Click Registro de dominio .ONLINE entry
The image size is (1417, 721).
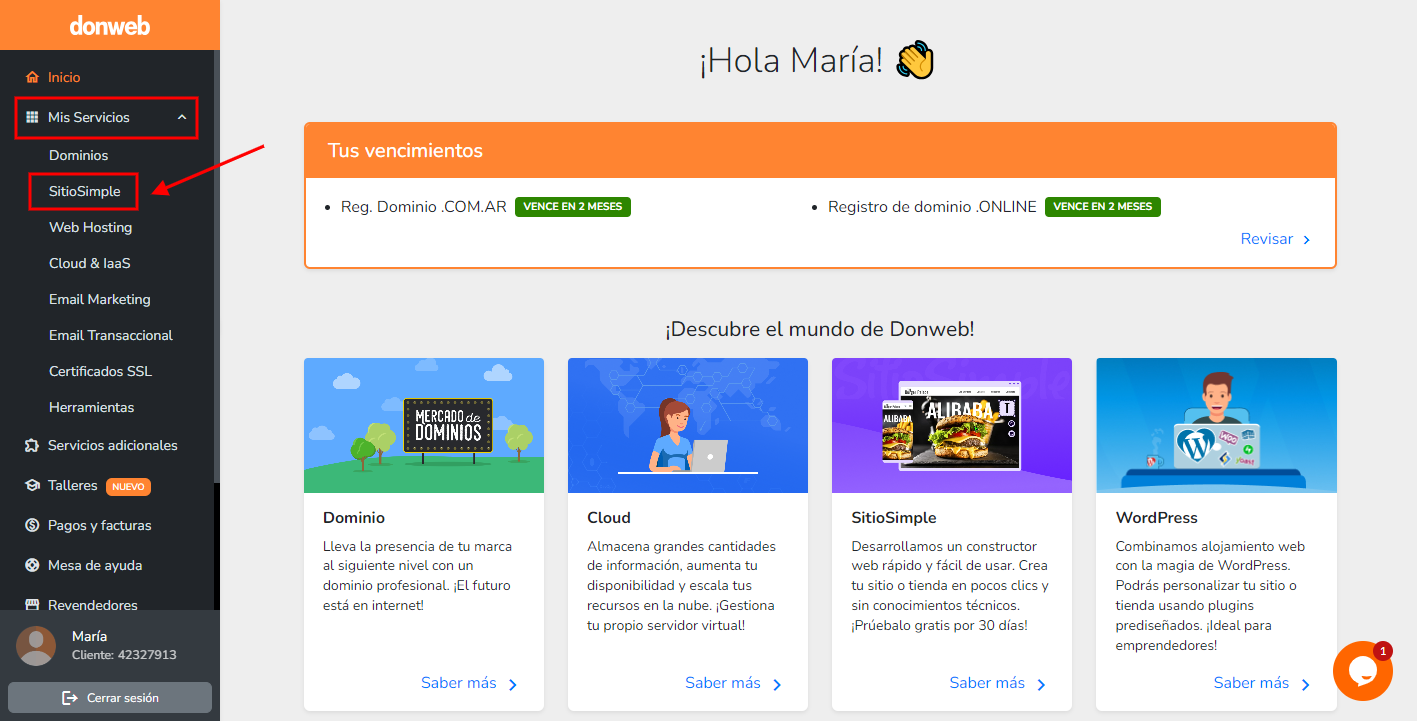tap(932, 207)
